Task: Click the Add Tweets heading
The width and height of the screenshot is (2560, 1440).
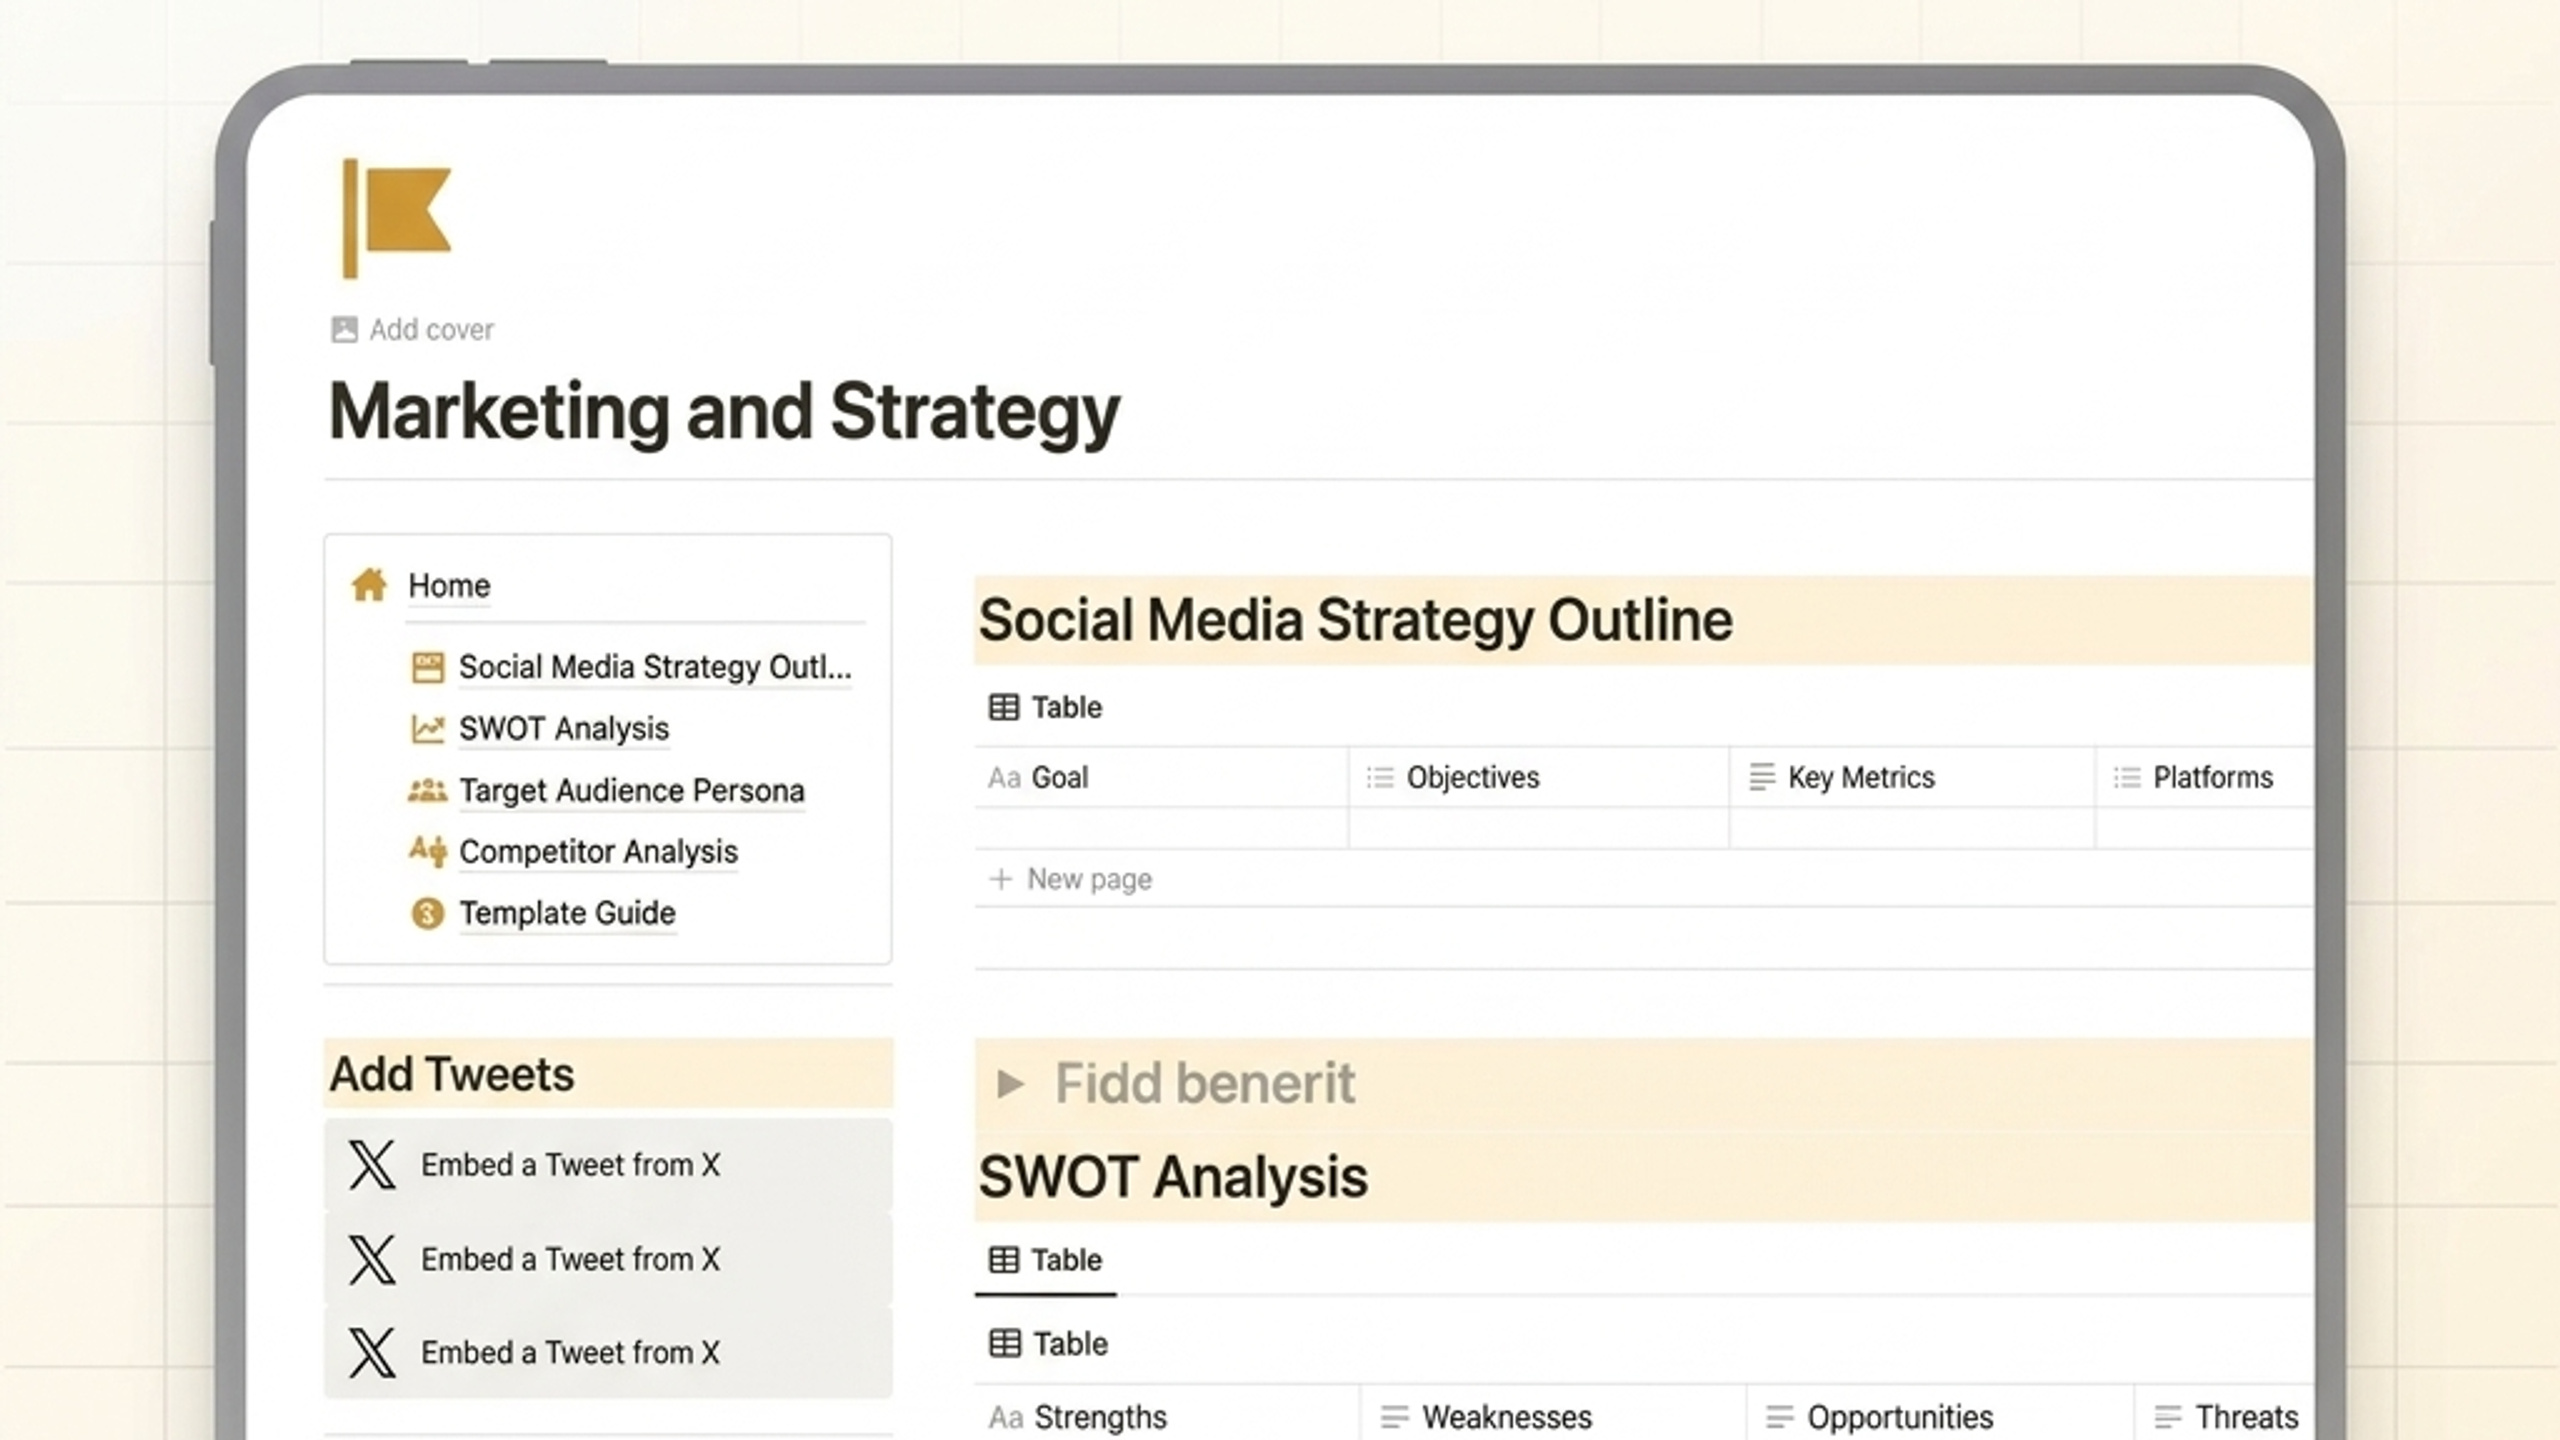Action: coord(452,1074)
